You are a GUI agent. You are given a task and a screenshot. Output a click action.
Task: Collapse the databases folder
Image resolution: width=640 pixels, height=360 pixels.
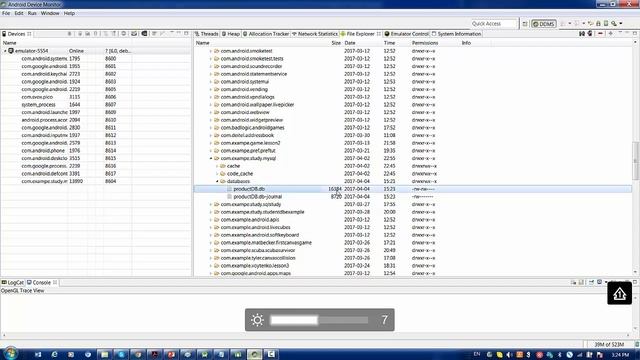[217, 181]
